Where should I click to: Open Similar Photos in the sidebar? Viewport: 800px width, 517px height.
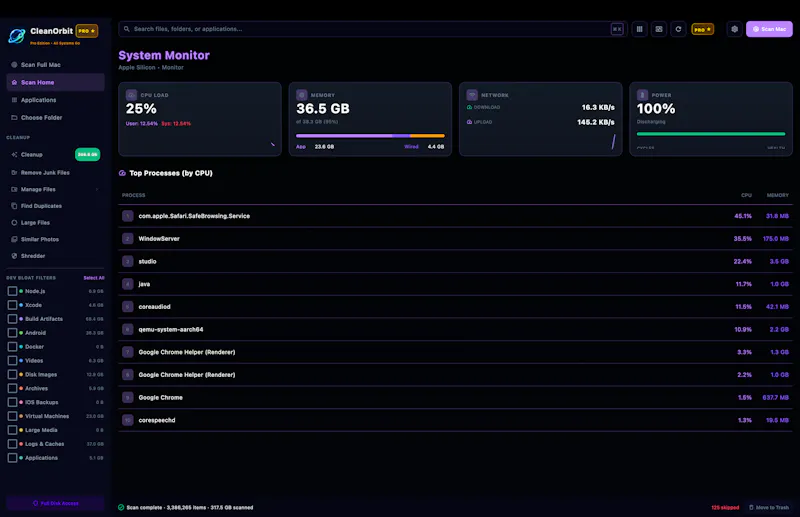(x=56, y=239)
